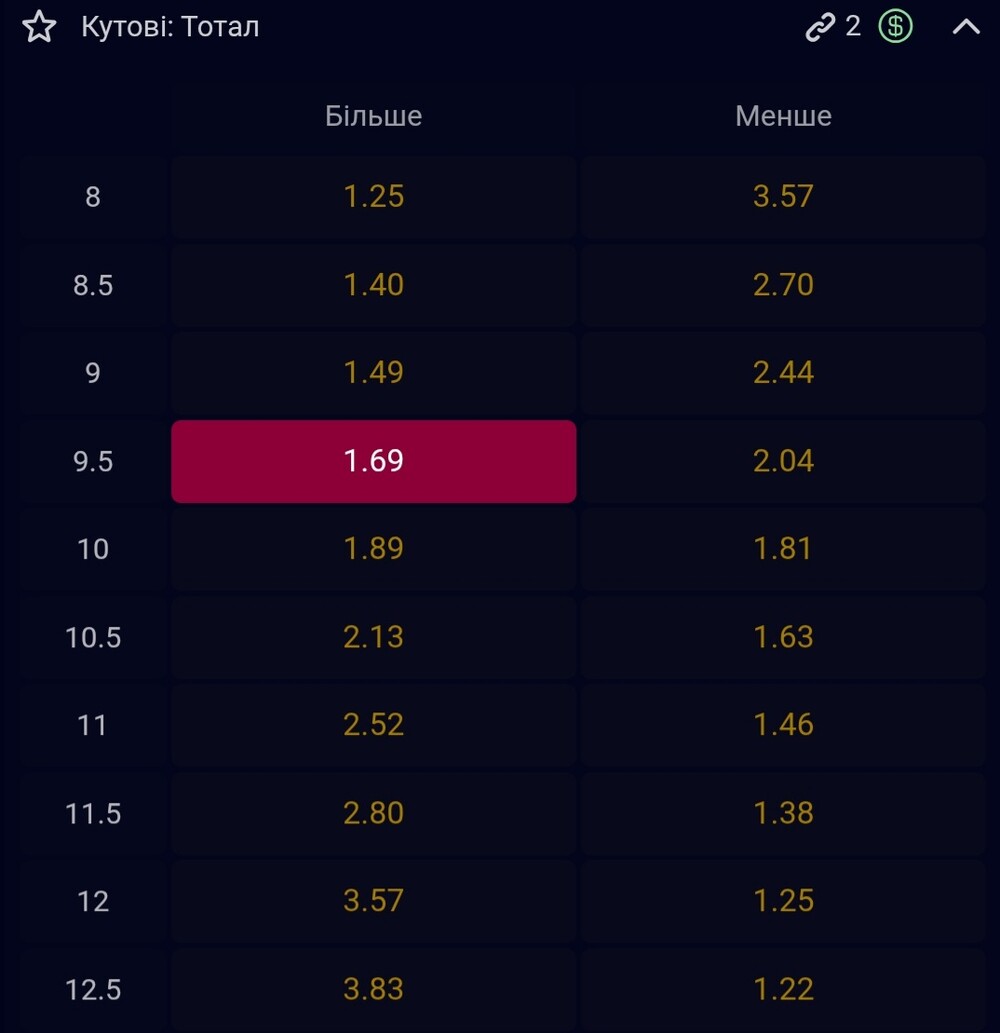Click the Кутові: Тотал market title

point(170,27)
